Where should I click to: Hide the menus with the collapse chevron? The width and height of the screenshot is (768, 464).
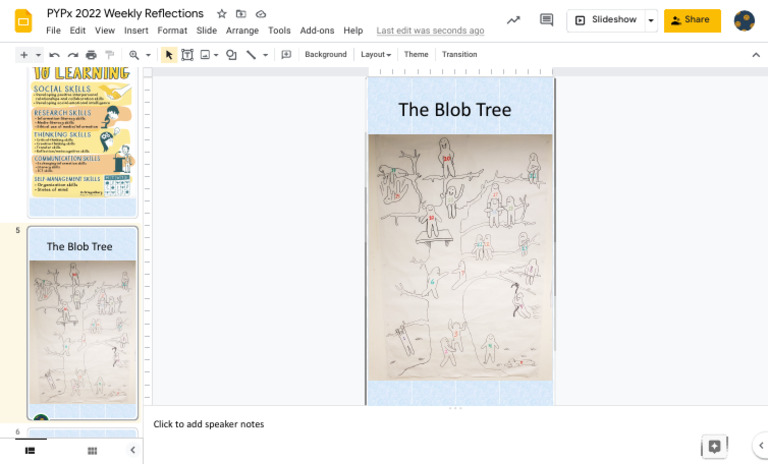(x=756, y=55)
